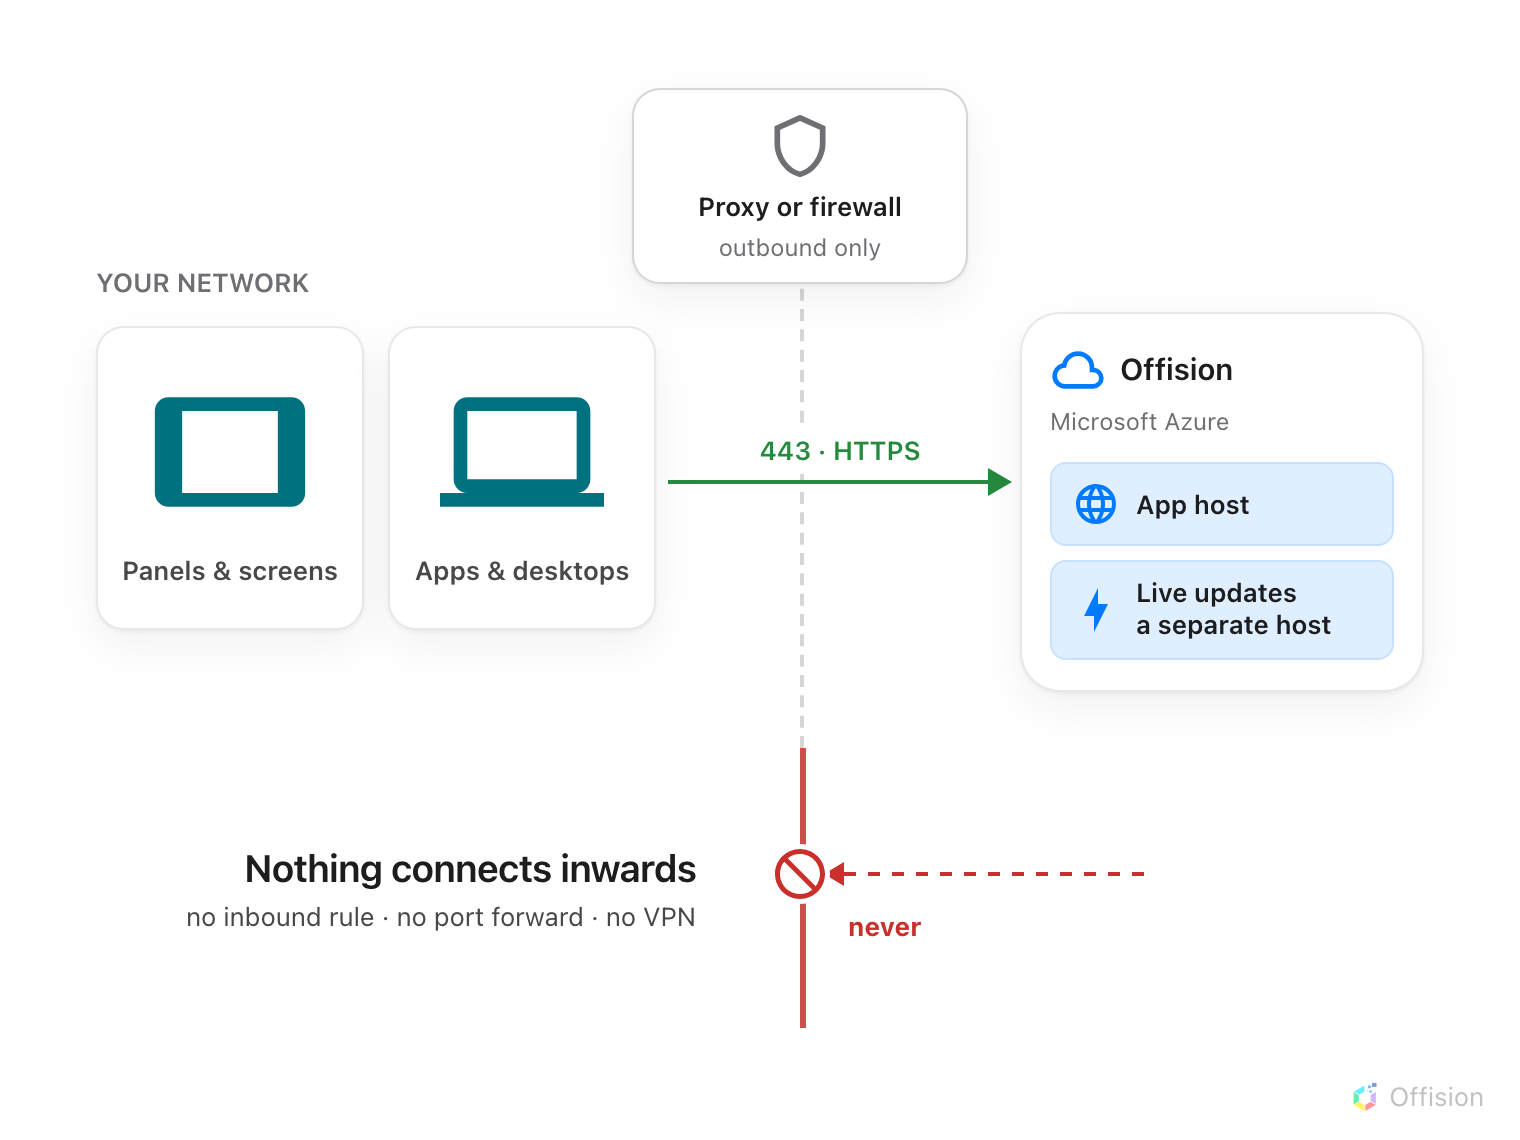Click the 'Proxy or firewall' title text

pos(800,207)
